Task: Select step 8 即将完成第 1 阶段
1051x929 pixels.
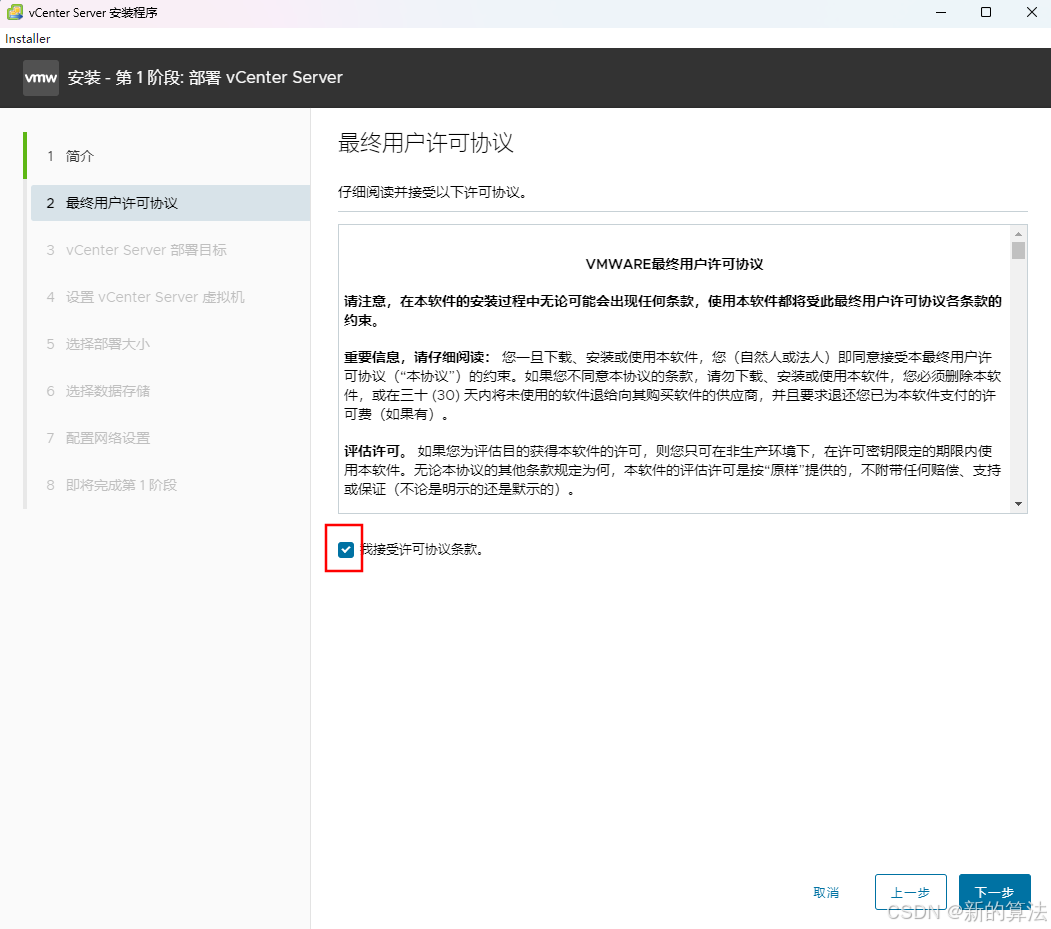Action: click(170, 485)
